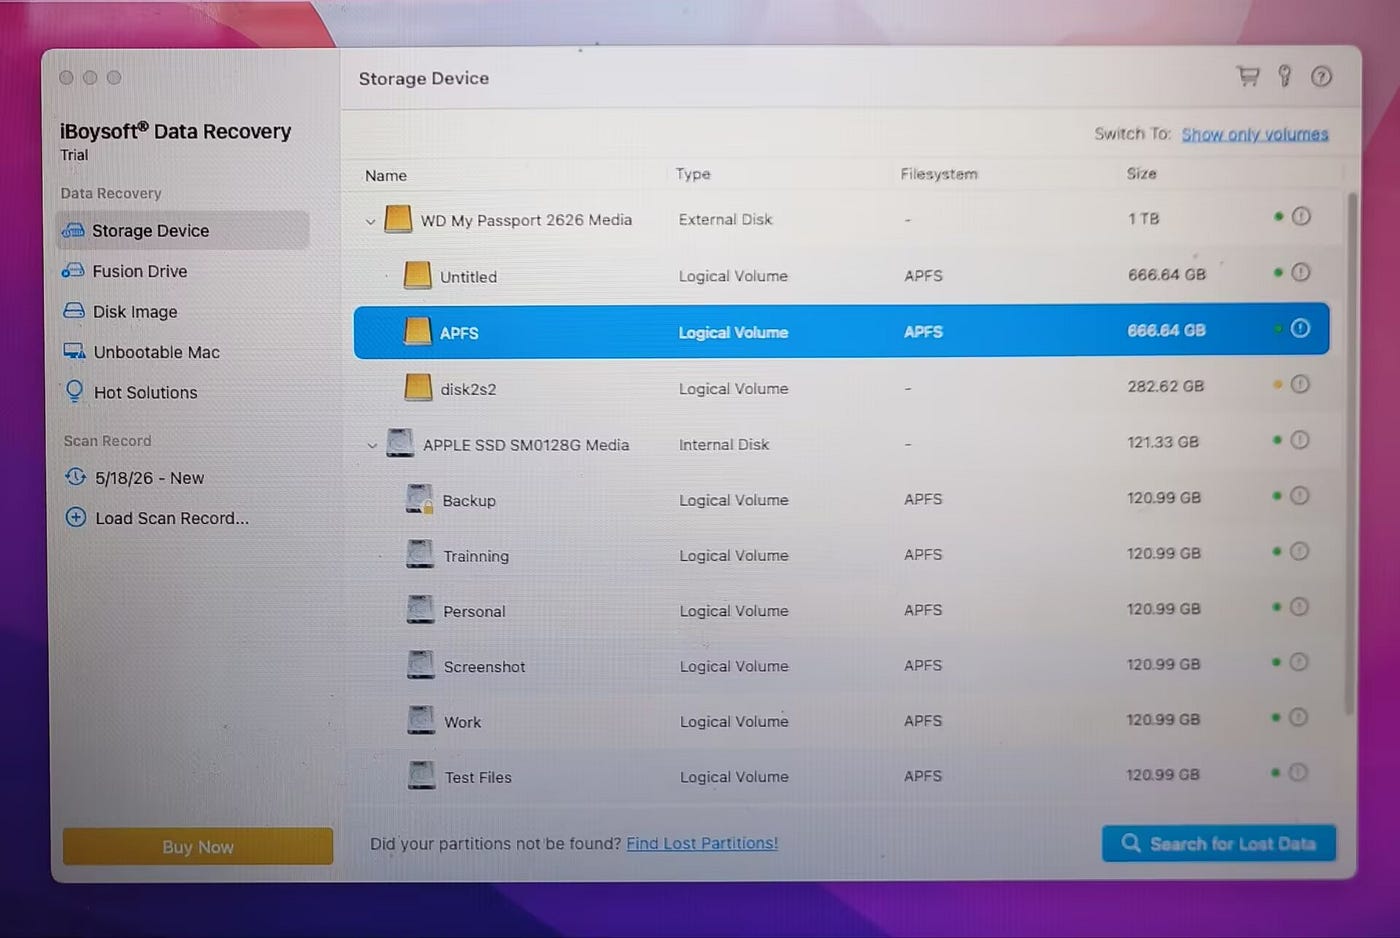
Task: Select the Screenshot volume name
Action: [x=484, y=667]
